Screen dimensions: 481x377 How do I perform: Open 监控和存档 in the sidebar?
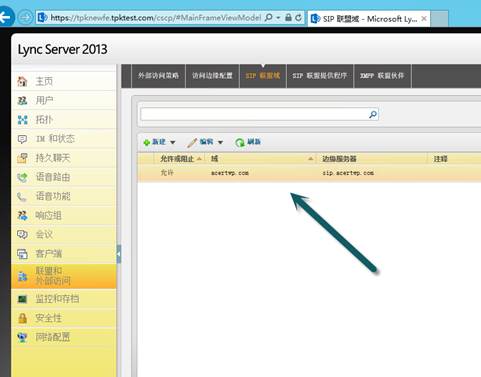click(x=63, y=299)
